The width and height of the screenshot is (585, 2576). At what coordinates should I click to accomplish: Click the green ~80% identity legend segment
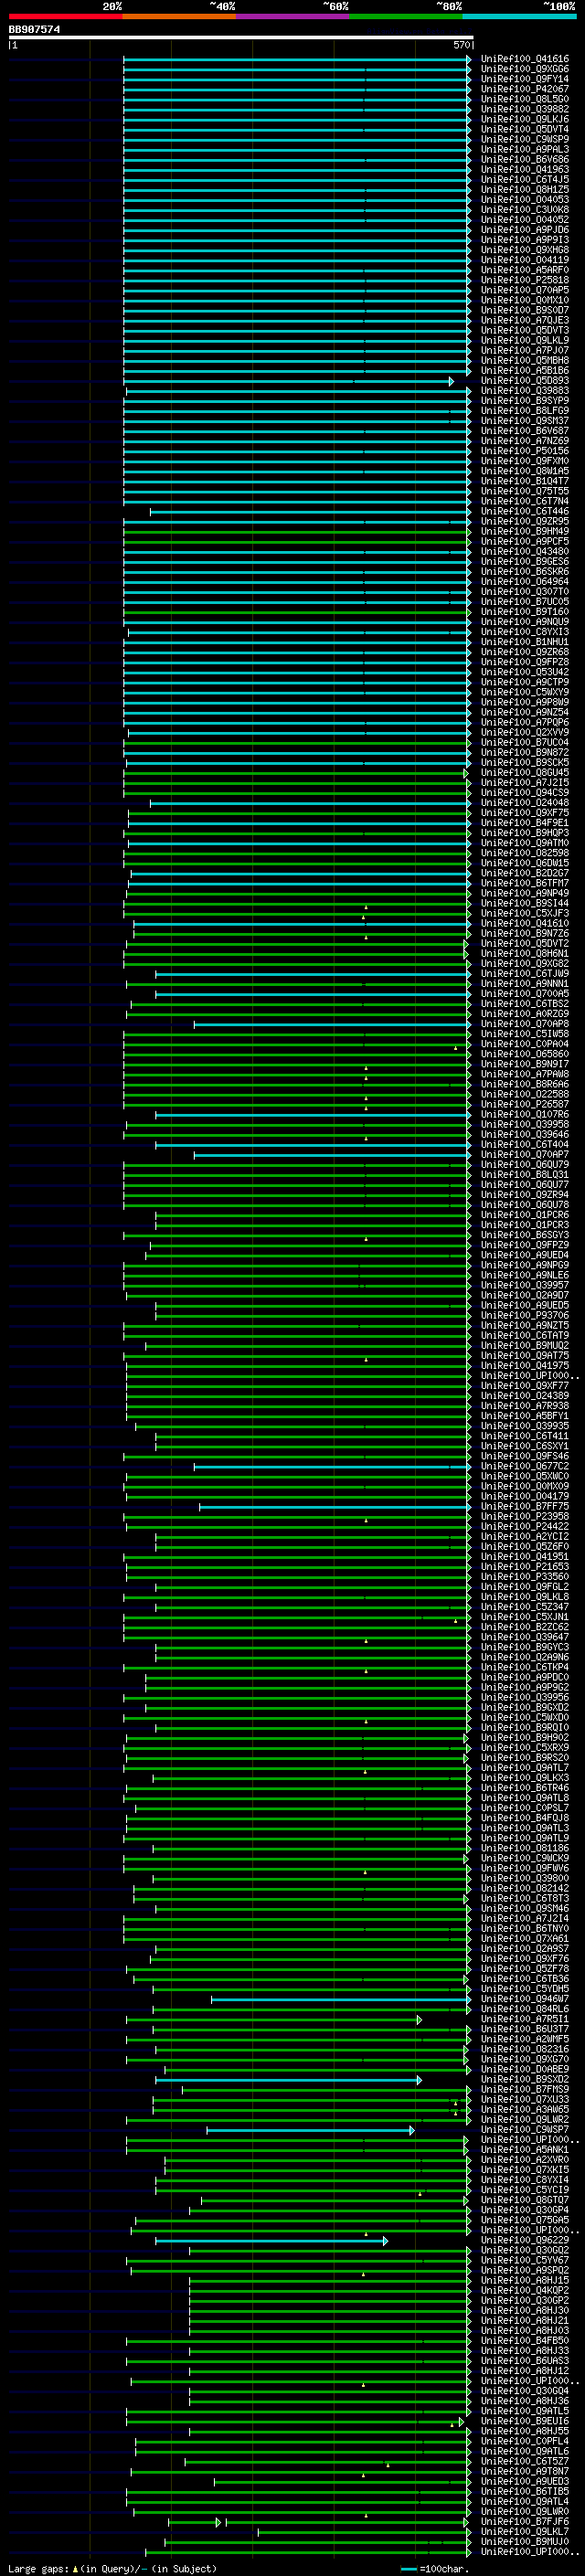point(406,17)
